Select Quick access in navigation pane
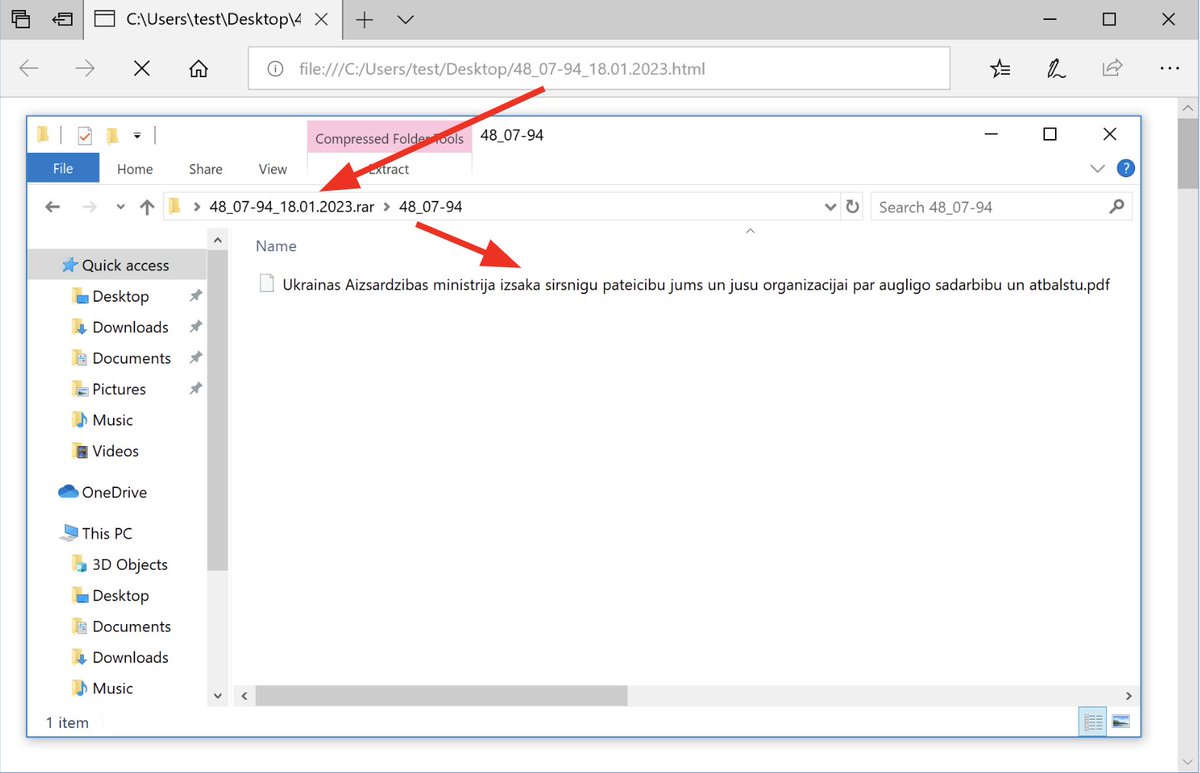The width and height of the screenshot is (1200, 773). [x=116, y=265]
